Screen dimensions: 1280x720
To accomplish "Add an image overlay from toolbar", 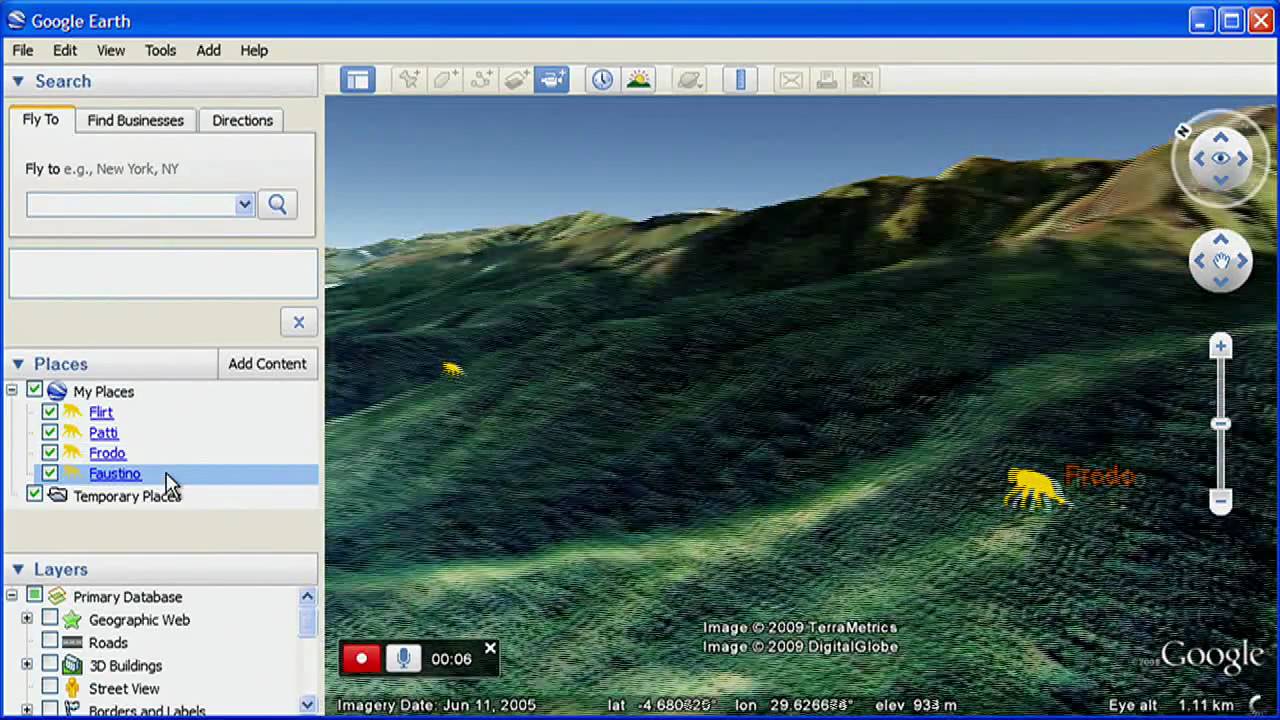I will click(x=516, y=80).
